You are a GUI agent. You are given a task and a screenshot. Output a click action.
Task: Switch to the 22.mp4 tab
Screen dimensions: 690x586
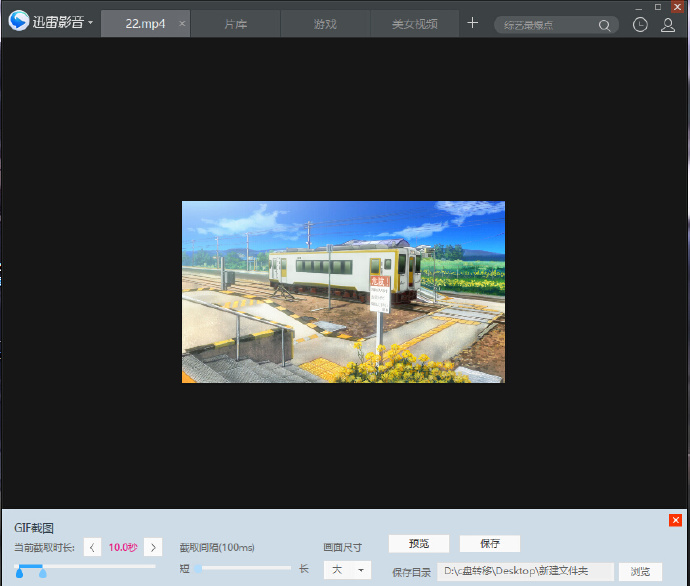[x=144, y=23]
